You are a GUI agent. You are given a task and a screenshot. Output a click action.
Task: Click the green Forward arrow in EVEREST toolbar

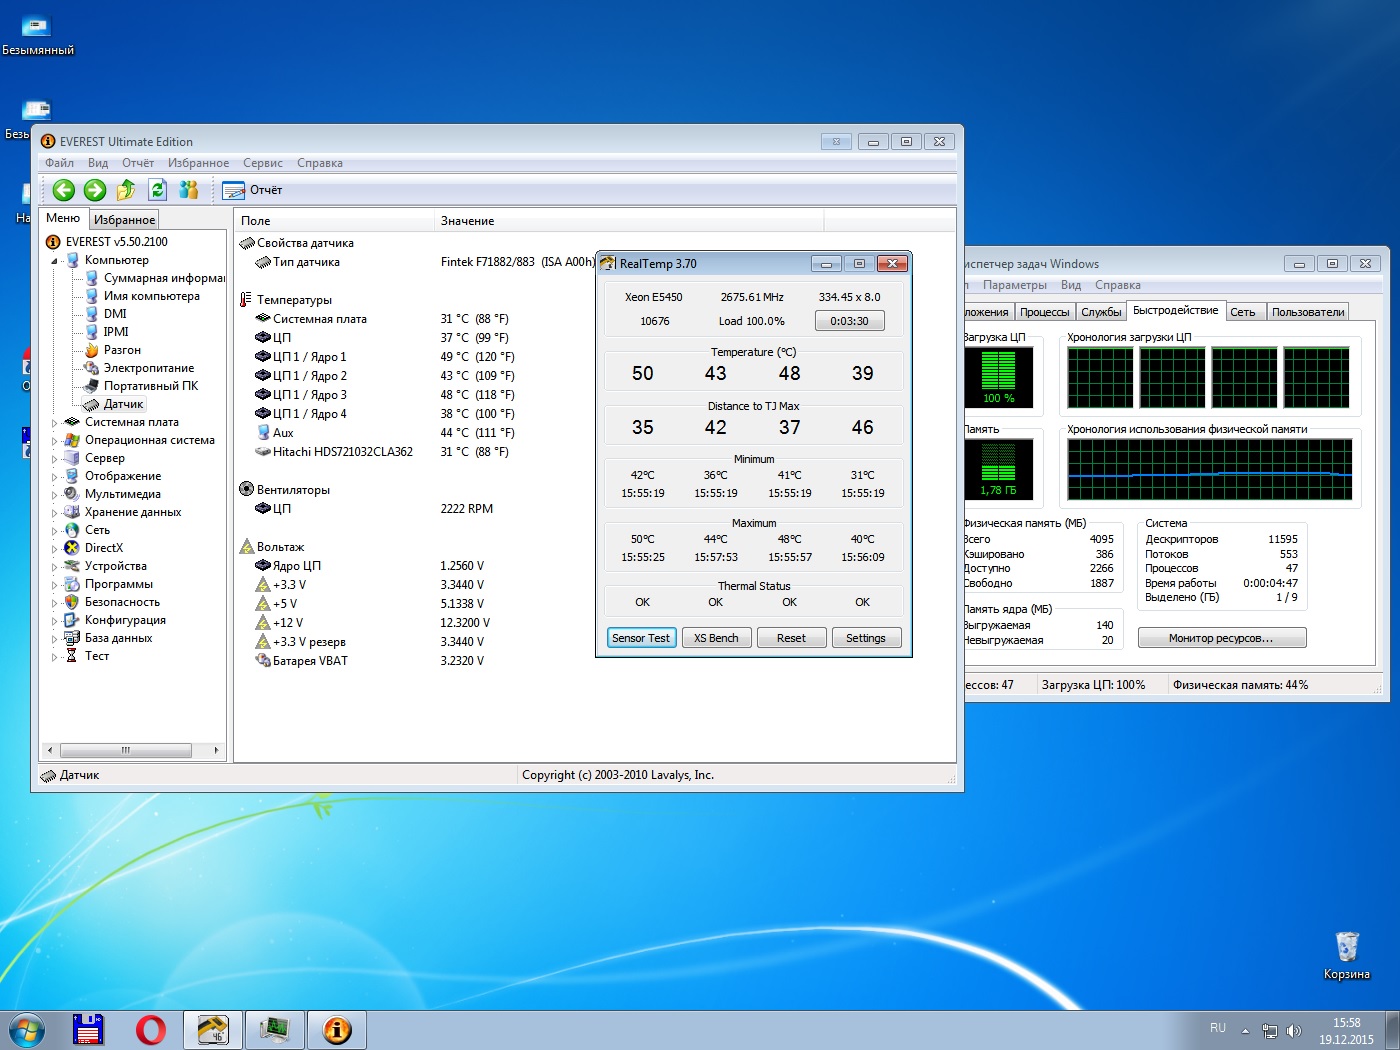(95, 190)
